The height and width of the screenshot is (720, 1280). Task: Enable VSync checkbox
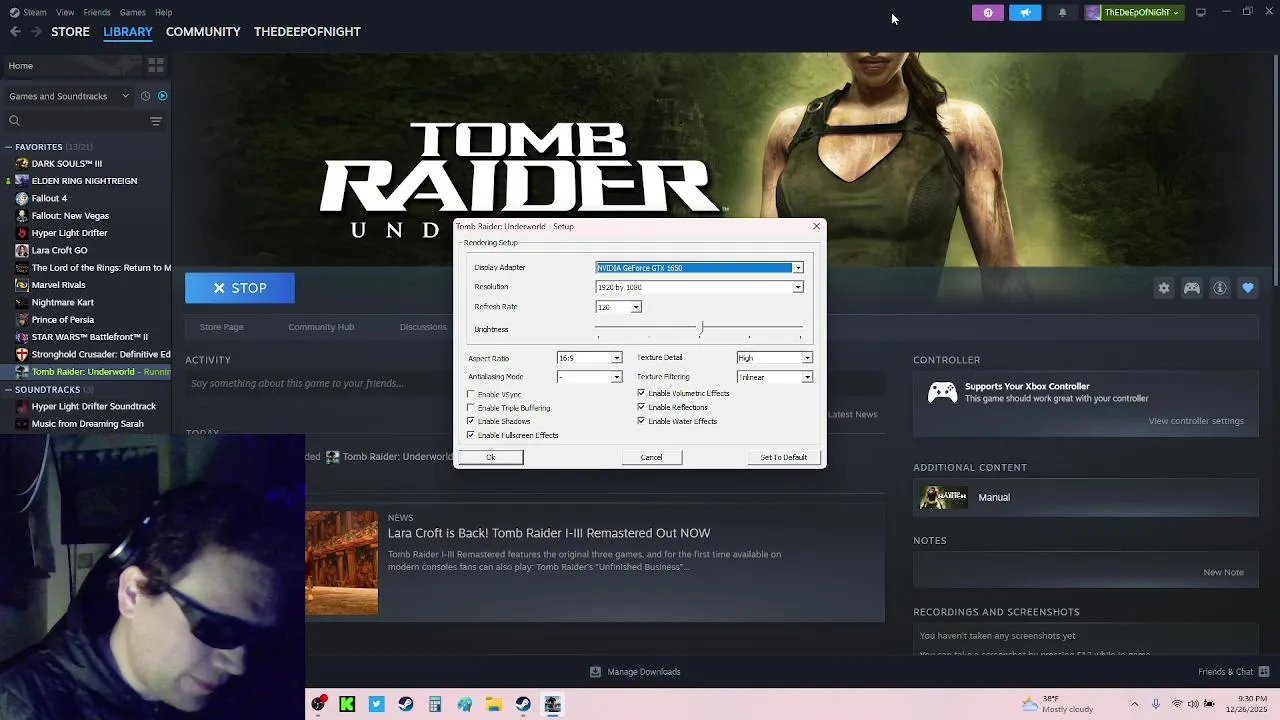coord(471,394)
